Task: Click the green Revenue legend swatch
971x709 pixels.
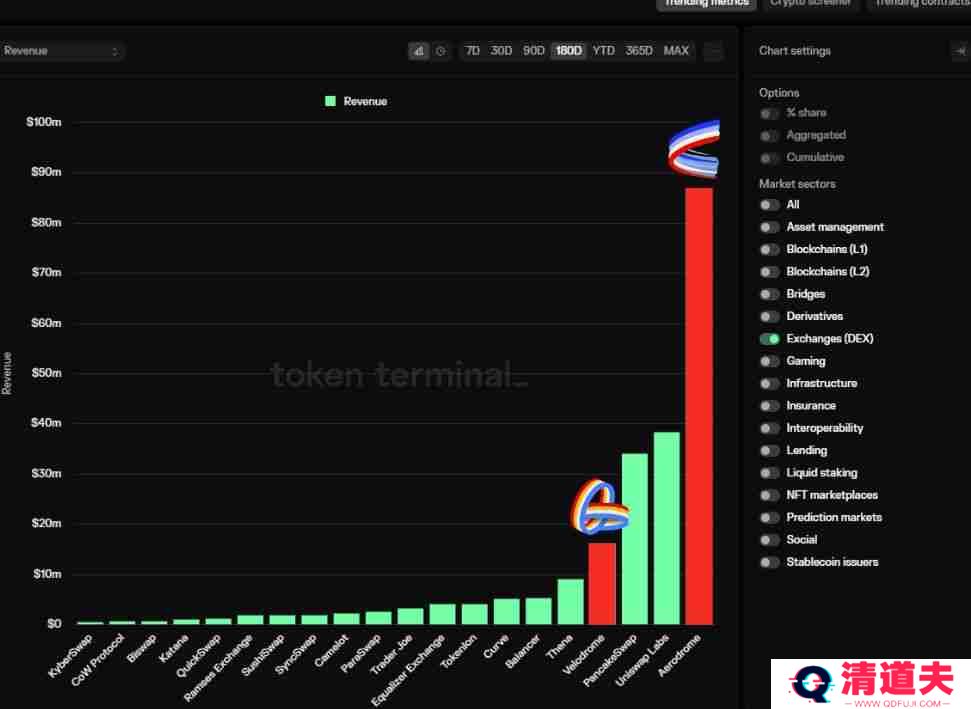Action: tap(330, 101)
